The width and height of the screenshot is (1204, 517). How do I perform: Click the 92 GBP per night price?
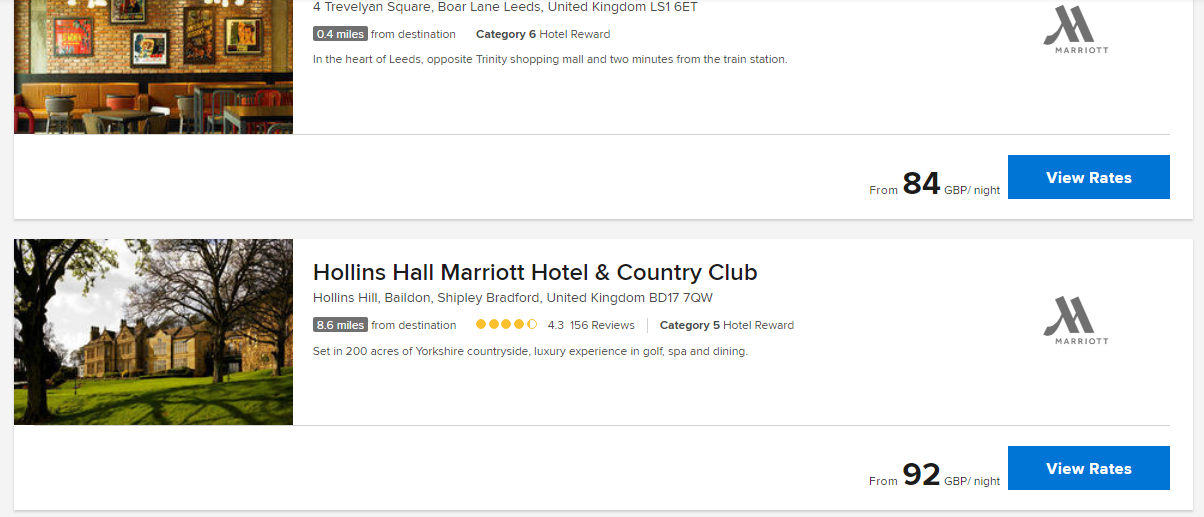click(x=921, y=475)
